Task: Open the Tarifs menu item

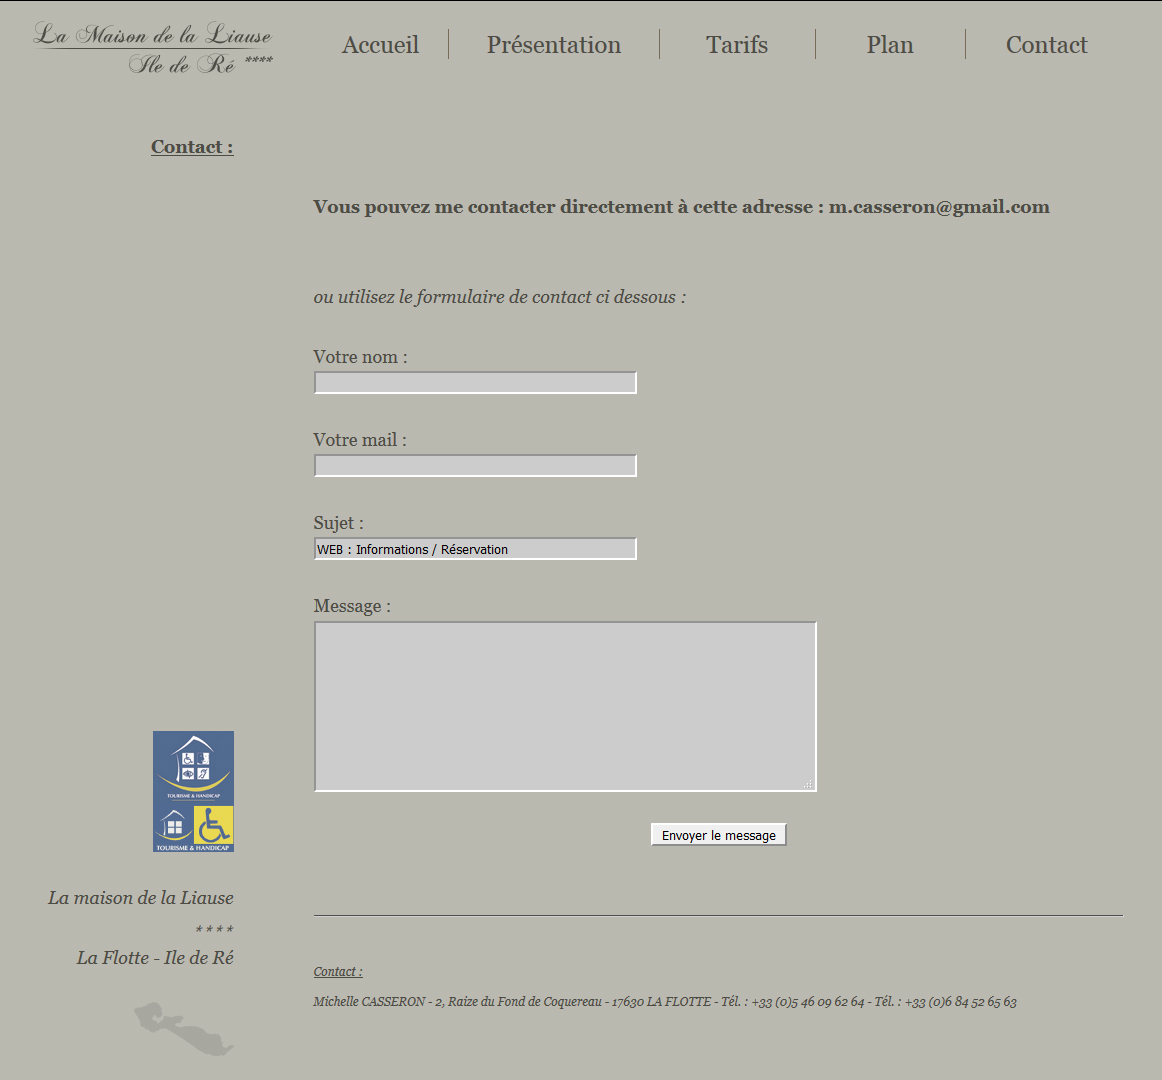Action: [x=737, y=45]
